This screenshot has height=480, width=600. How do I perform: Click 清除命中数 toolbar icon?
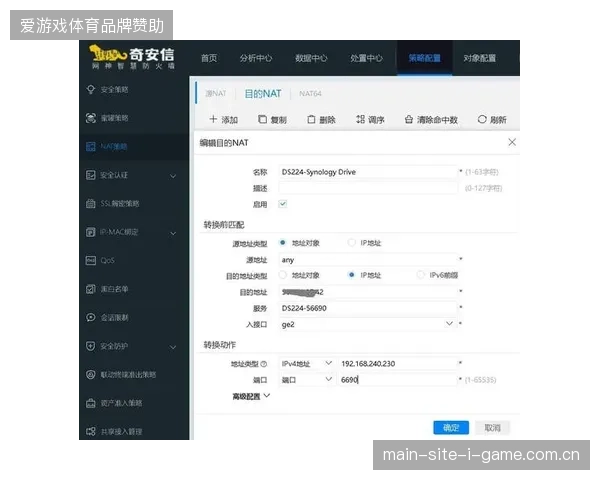pos(409,119)
